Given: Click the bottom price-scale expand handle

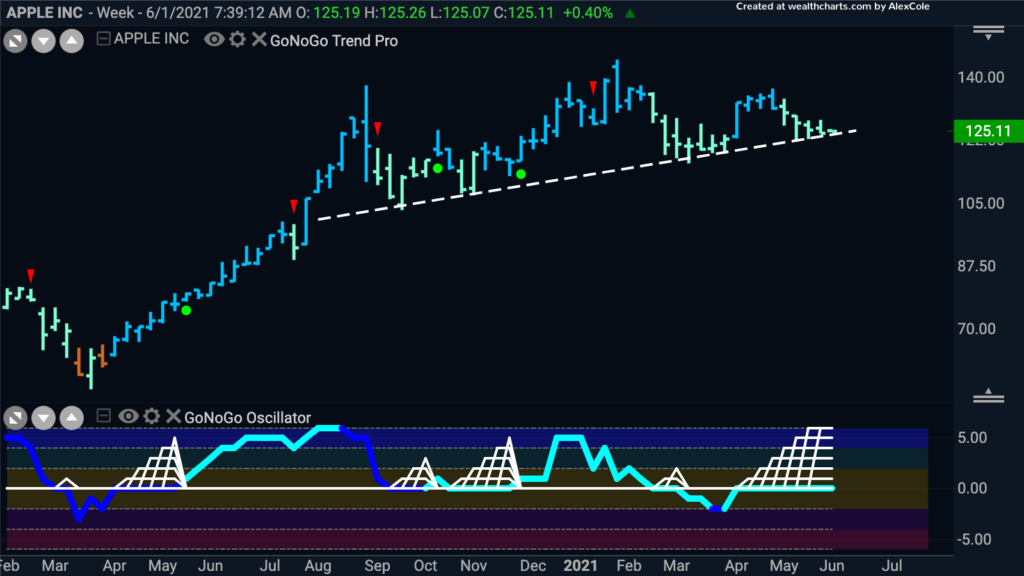Looking at the screenshot, I should [988, 396].
